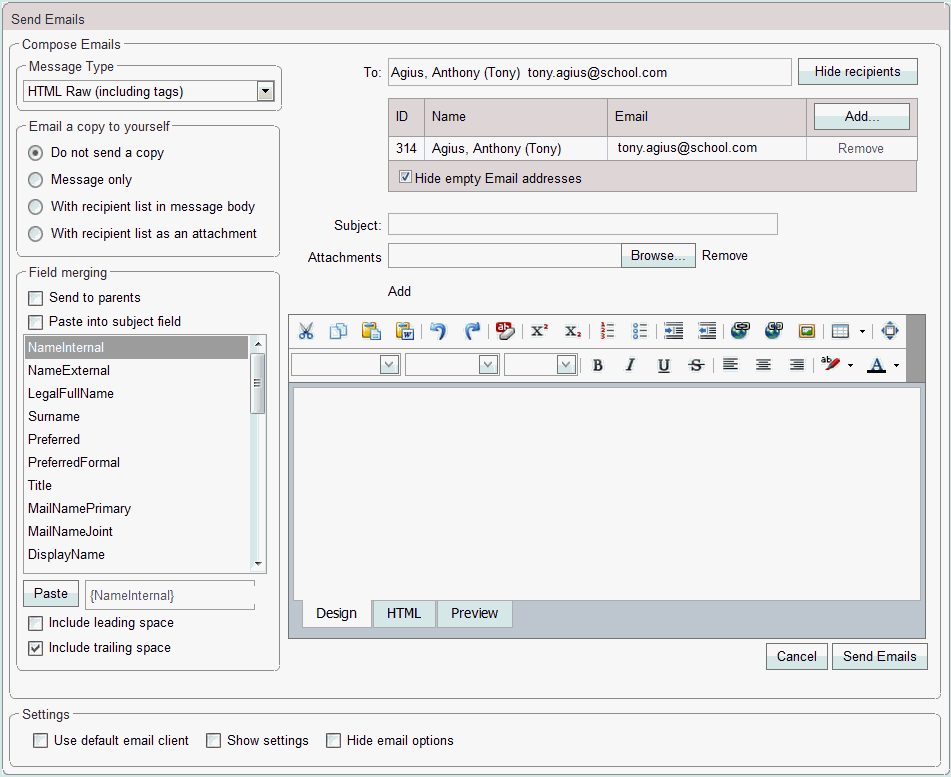
Task: Click the Subject input field
Action: pyautogui.click(x=583, y=224)
